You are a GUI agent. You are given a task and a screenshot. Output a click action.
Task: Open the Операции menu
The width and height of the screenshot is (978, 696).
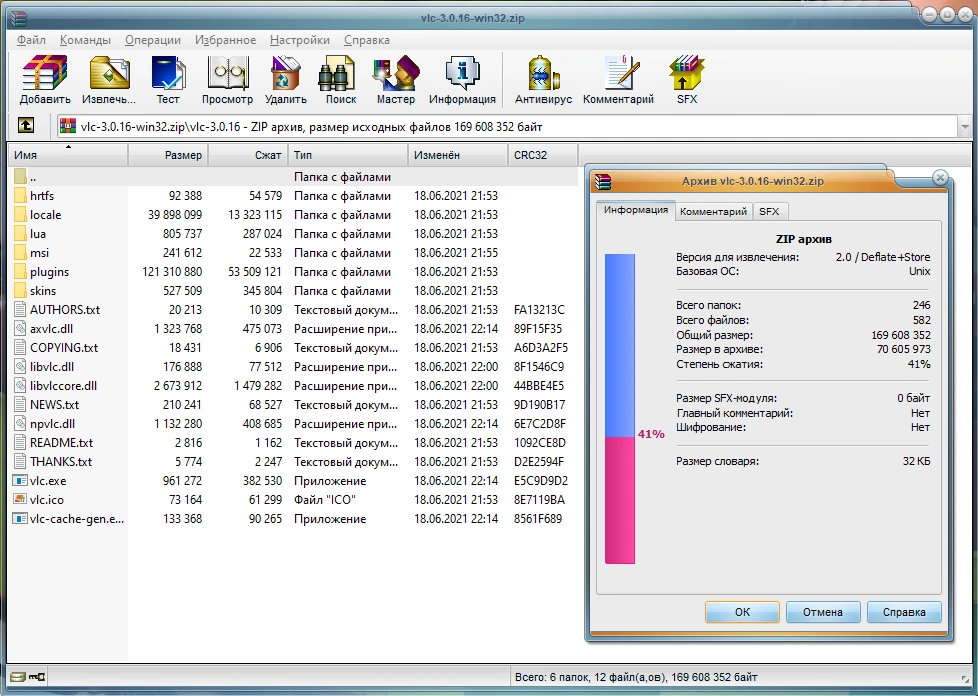click(x=153, y=40)
